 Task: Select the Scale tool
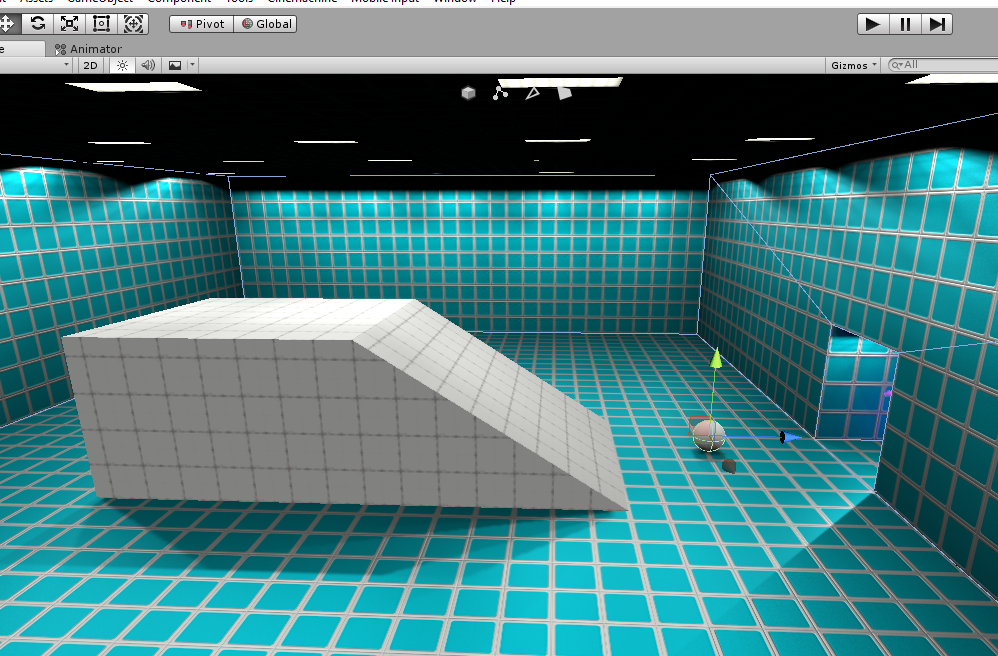point(68,22)
